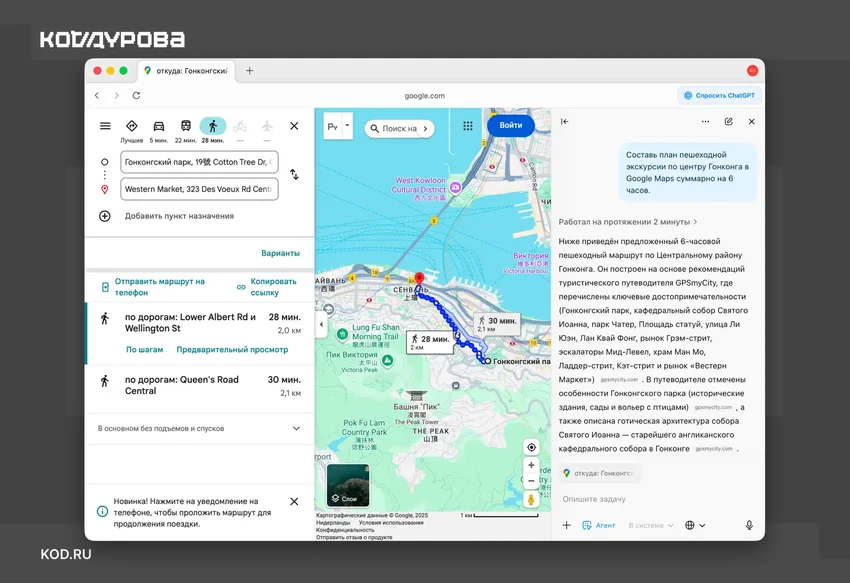Start a new chat compose icon
This screenshot has width=850, height=583.
[x=729, y=121]
